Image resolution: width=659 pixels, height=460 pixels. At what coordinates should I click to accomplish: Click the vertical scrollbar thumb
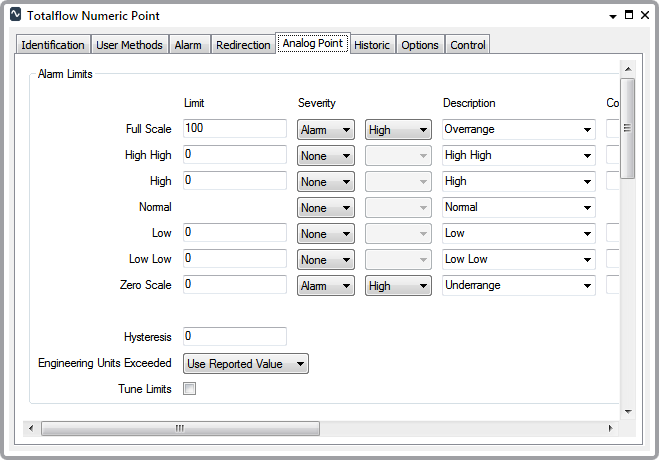(x=628, y=128)
